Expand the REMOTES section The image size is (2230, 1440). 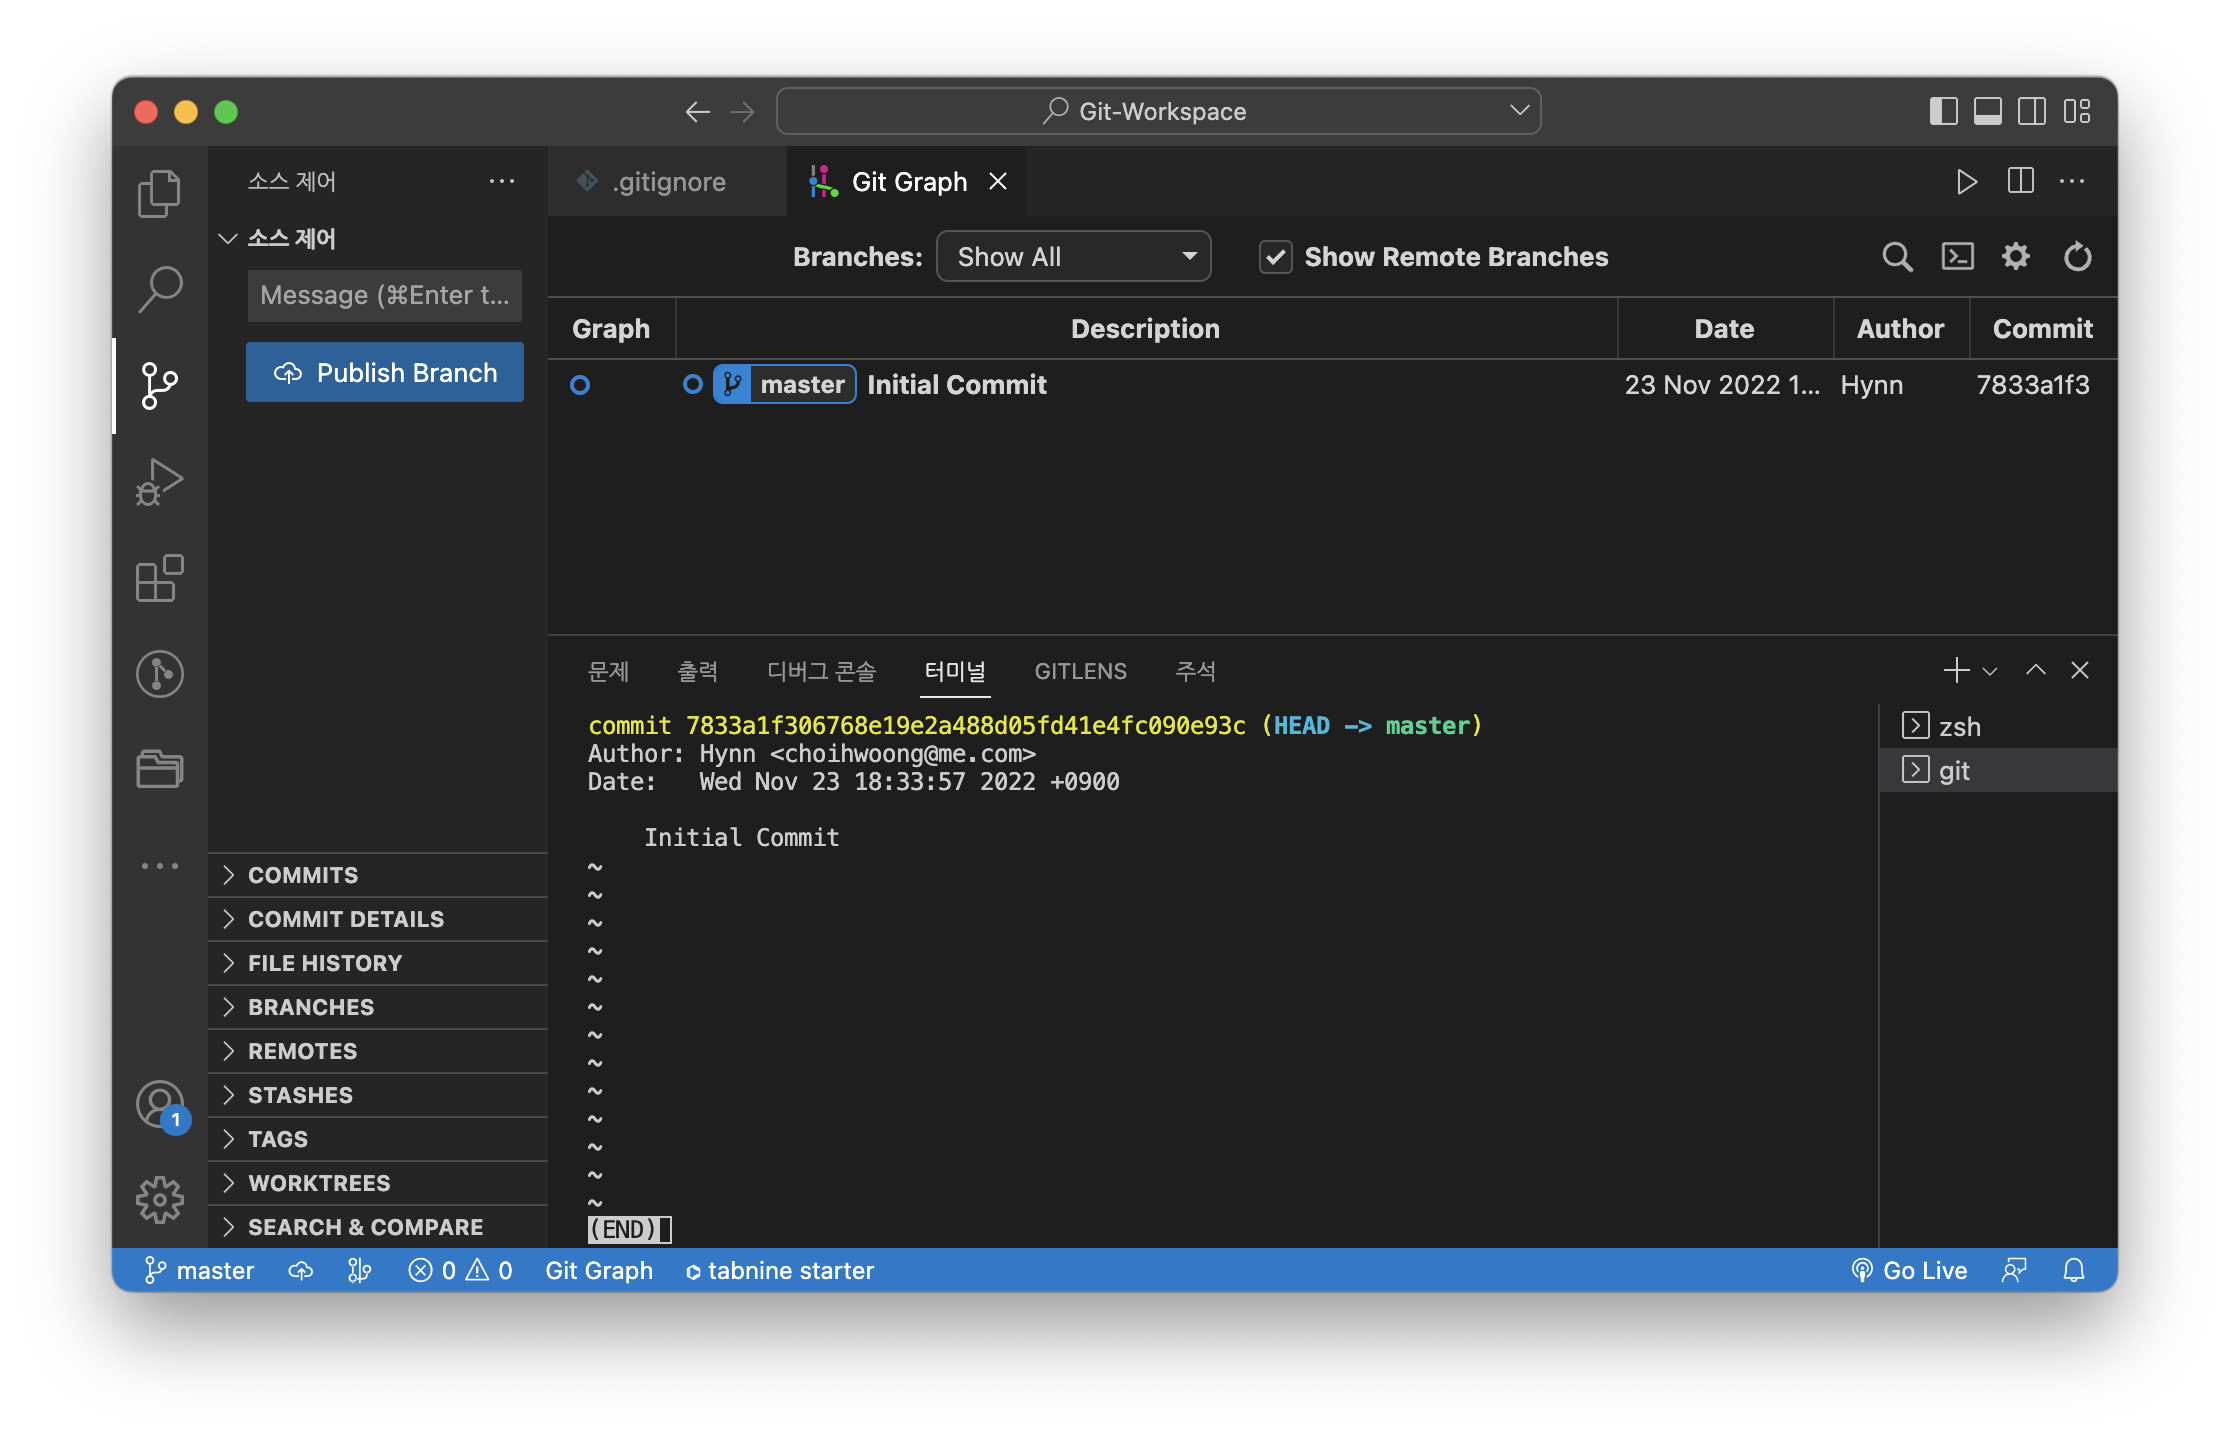point(378,1051)
